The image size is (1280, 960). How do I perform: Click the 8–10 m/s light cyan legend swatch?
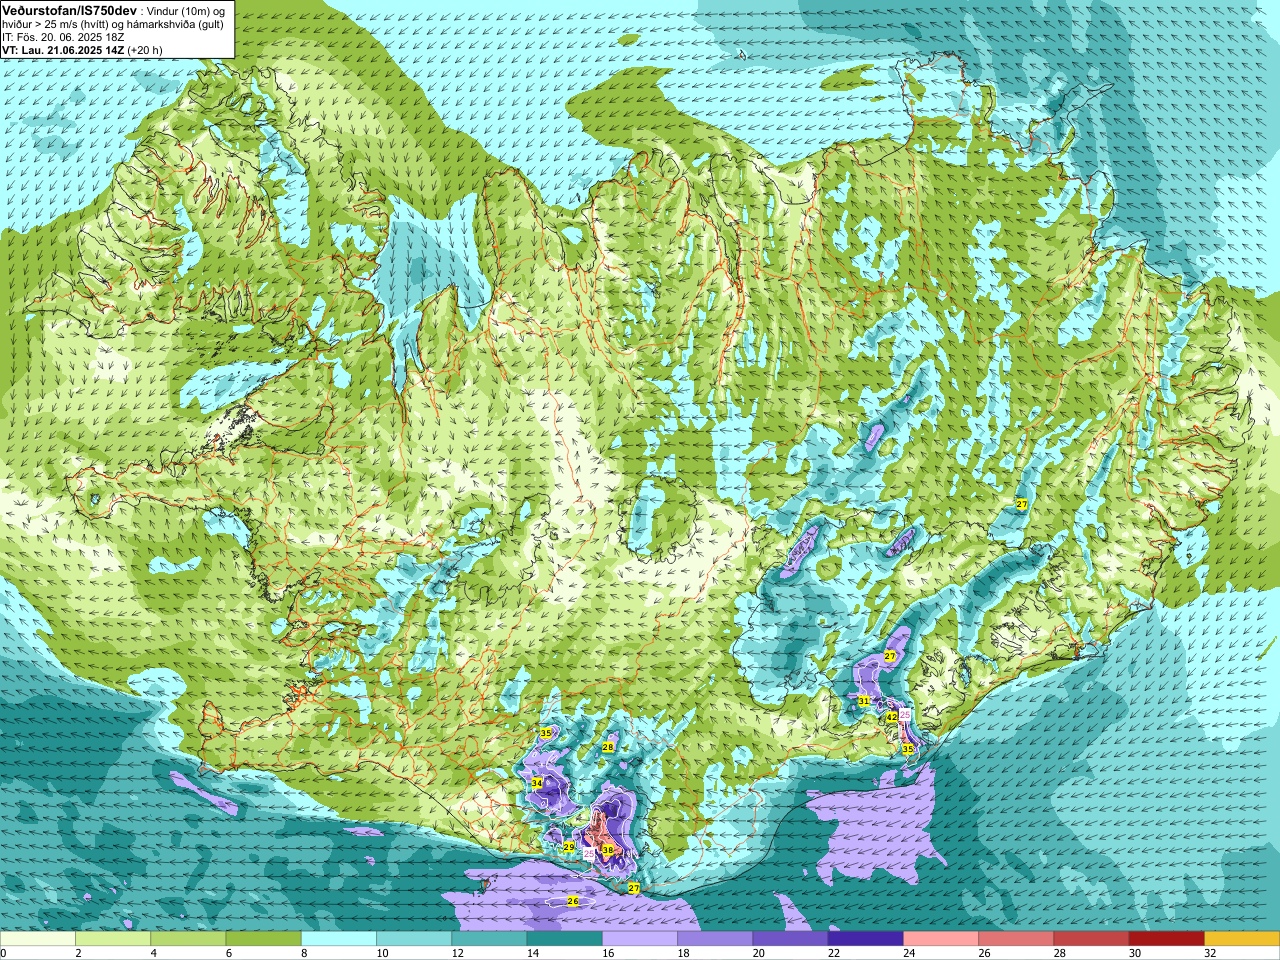click(338, 939)
